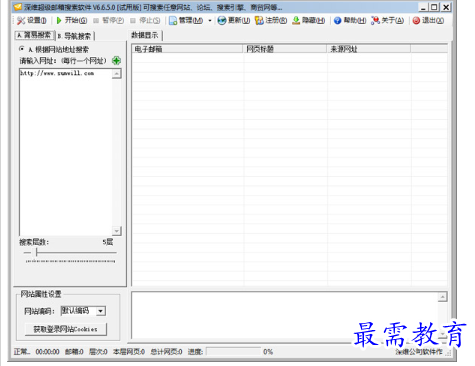
Task: Open the 关于 (About) toolbar button
Action: (387, 21)
